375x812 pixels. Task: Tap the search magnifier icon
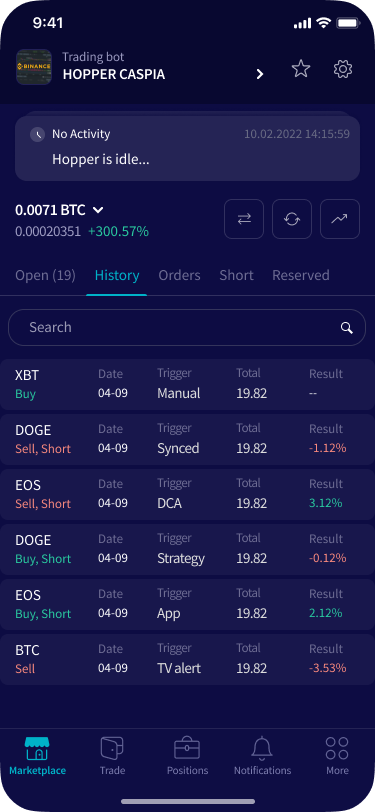pos(347,328)
